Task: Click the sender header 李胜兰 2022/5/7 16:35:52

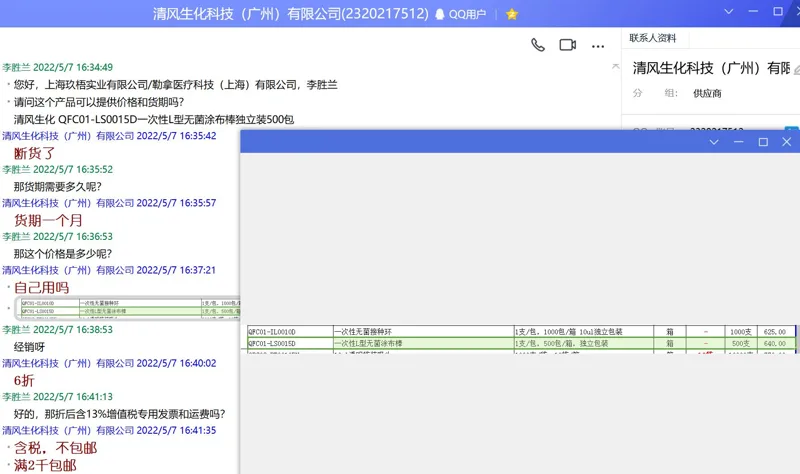Action: pyautogui.click(x=58, y=169)
